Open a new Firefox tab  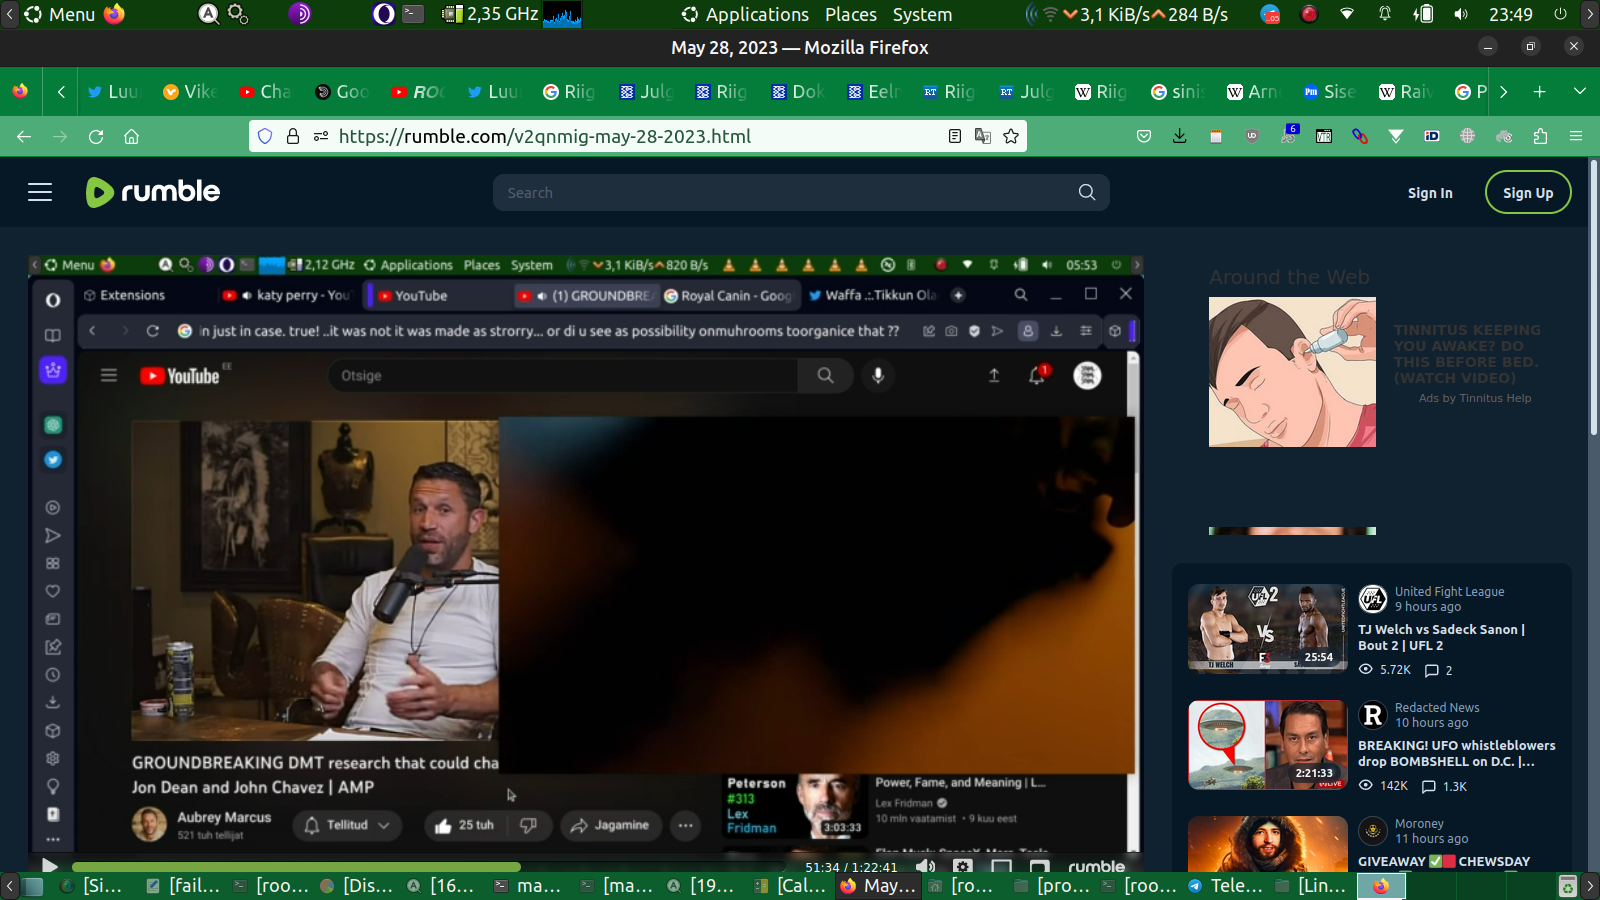tap(1540, 92)
